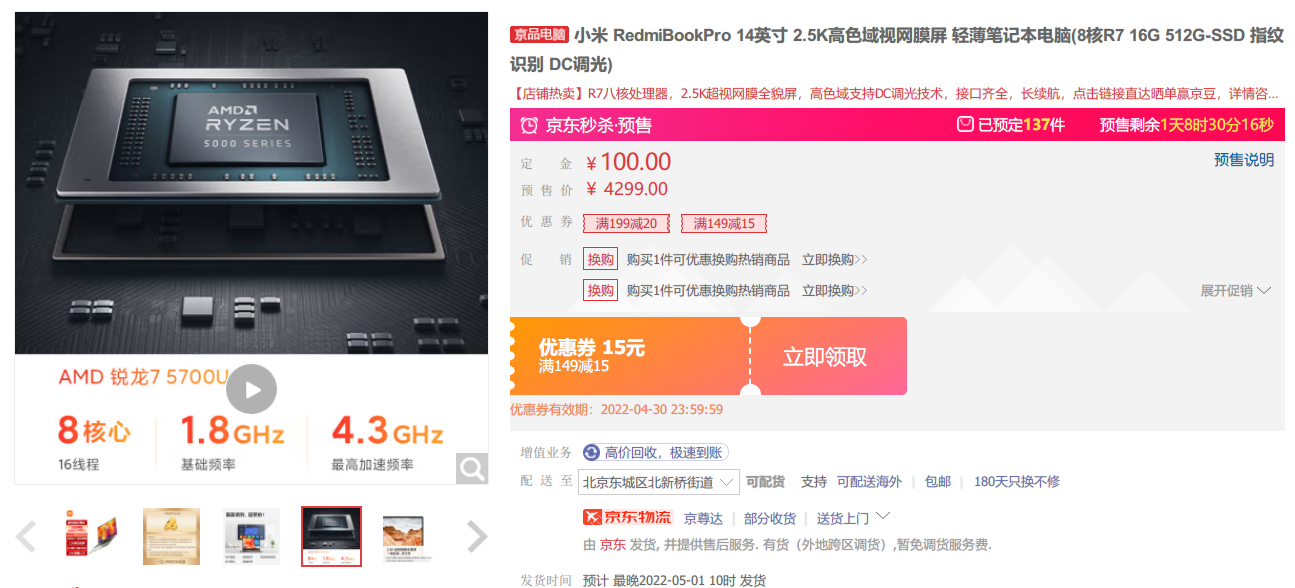The image size is (1295, 588).
Task: Expand promotions with 展开促销
Action: point(1236,291)
